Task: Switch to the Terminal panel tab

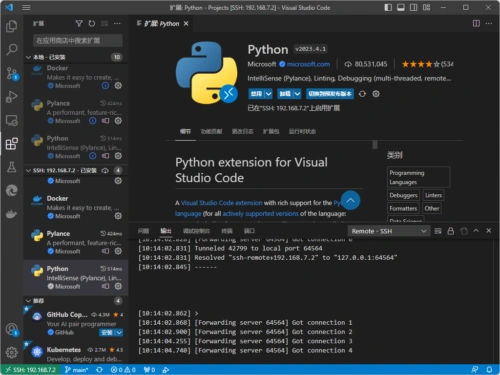Action: [227, 231]
